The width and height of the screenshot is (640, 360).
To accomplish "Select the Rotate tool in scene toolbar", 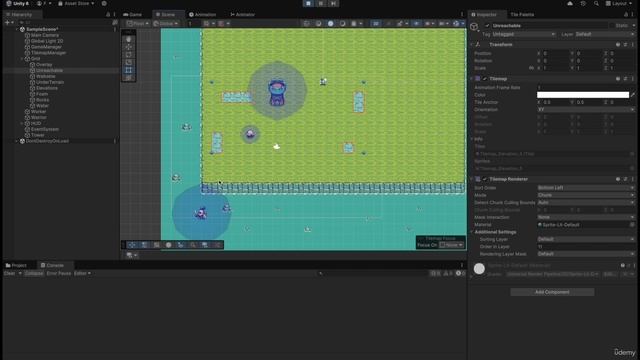I will point(129,55).
